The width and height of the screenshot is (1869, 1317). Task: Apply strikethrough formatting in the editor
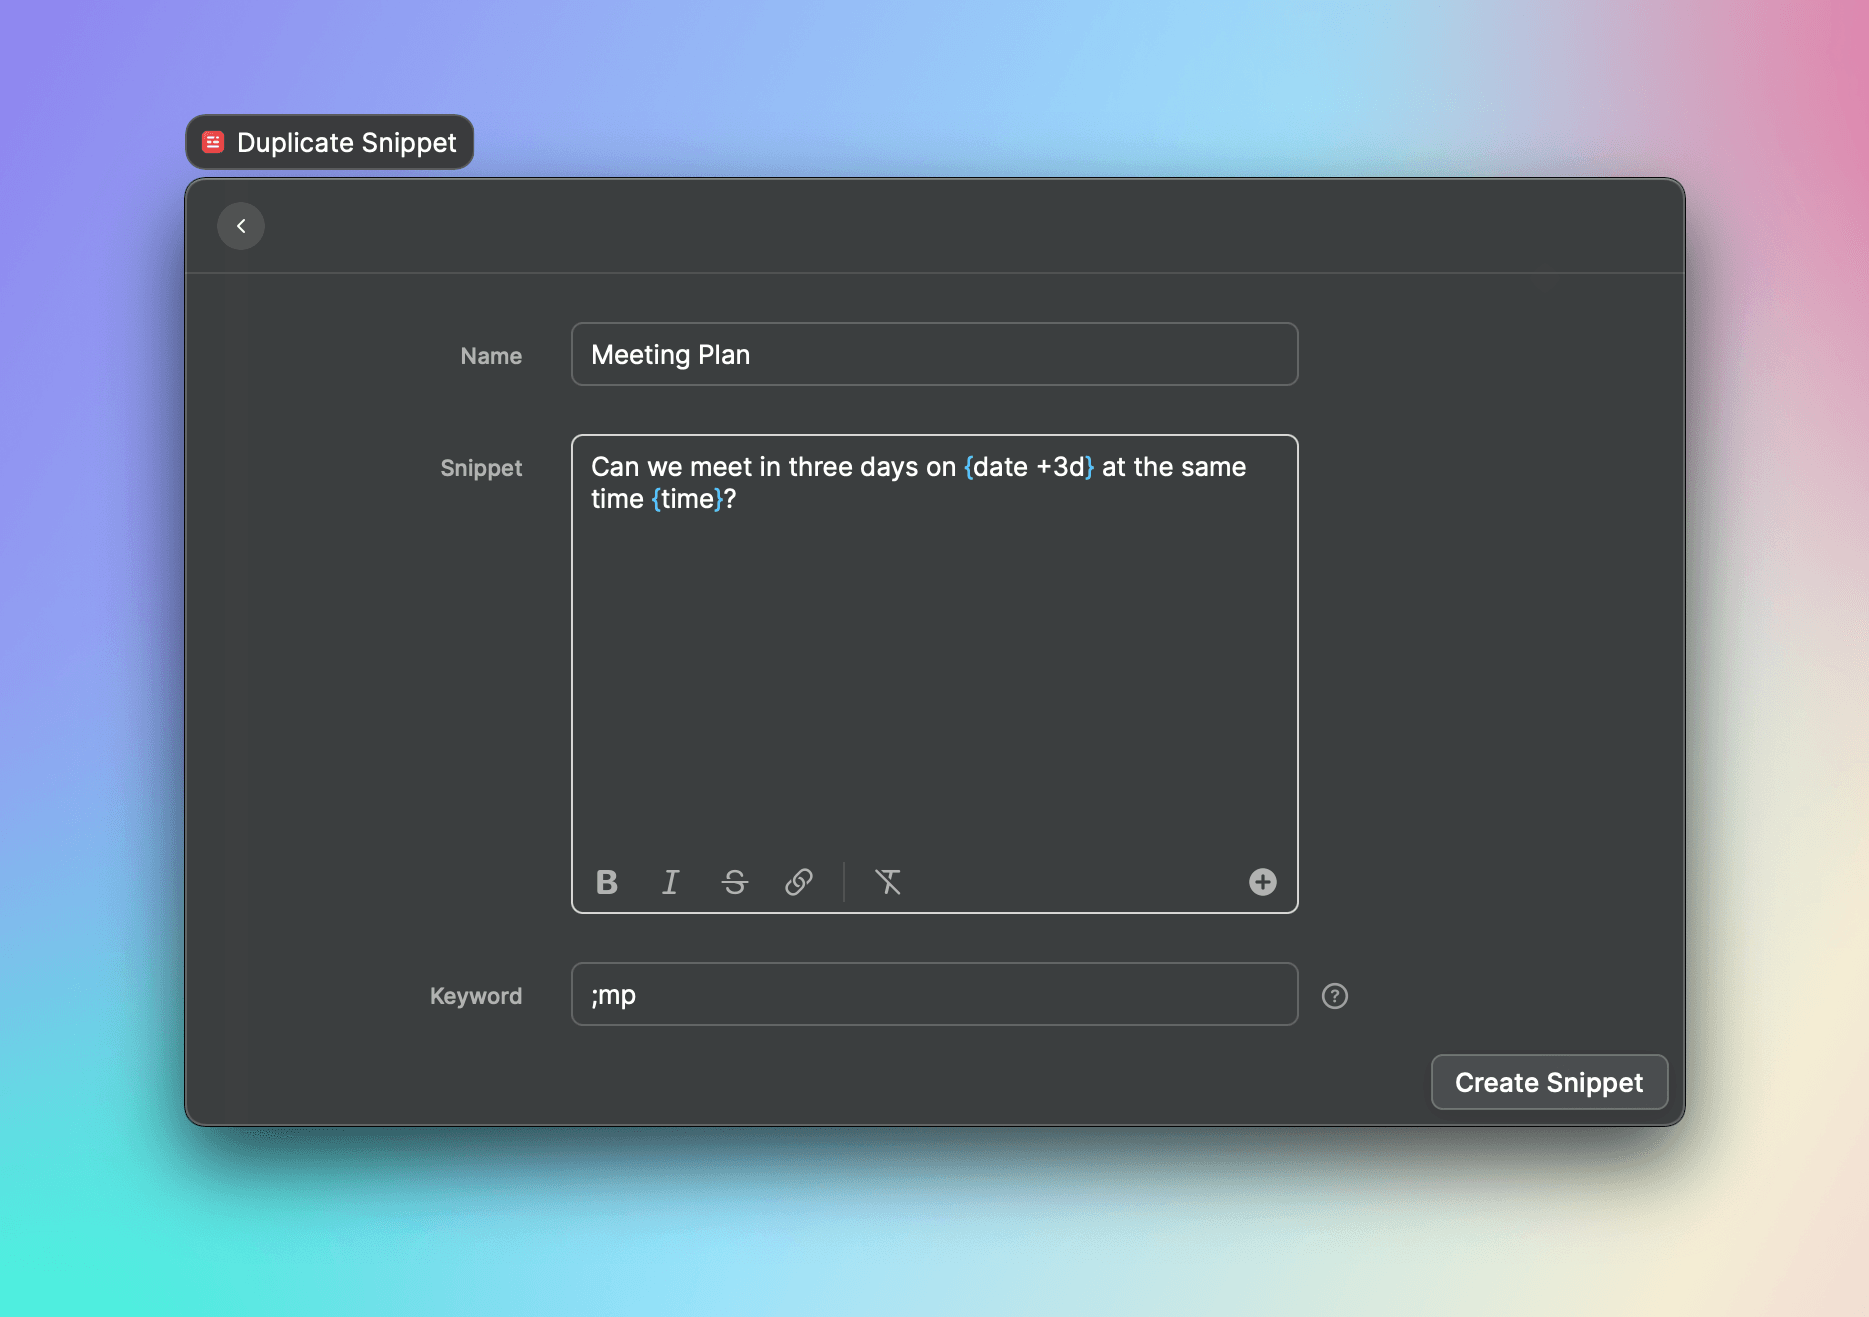(735, 882)
